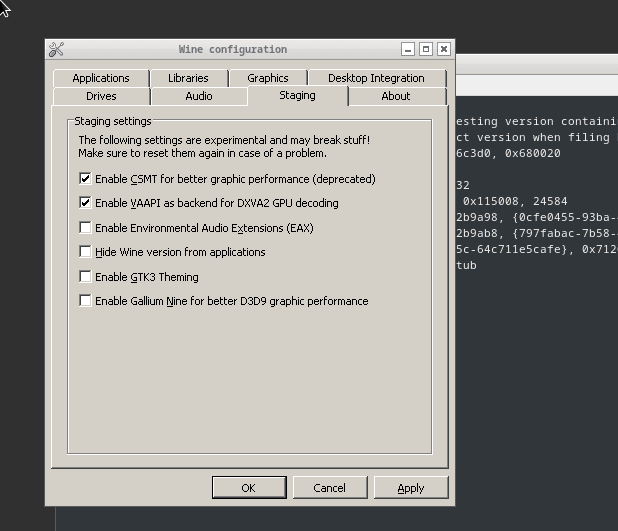
Task: Click terminal line '0x115008, 24584'
Action: pos(515,201)
